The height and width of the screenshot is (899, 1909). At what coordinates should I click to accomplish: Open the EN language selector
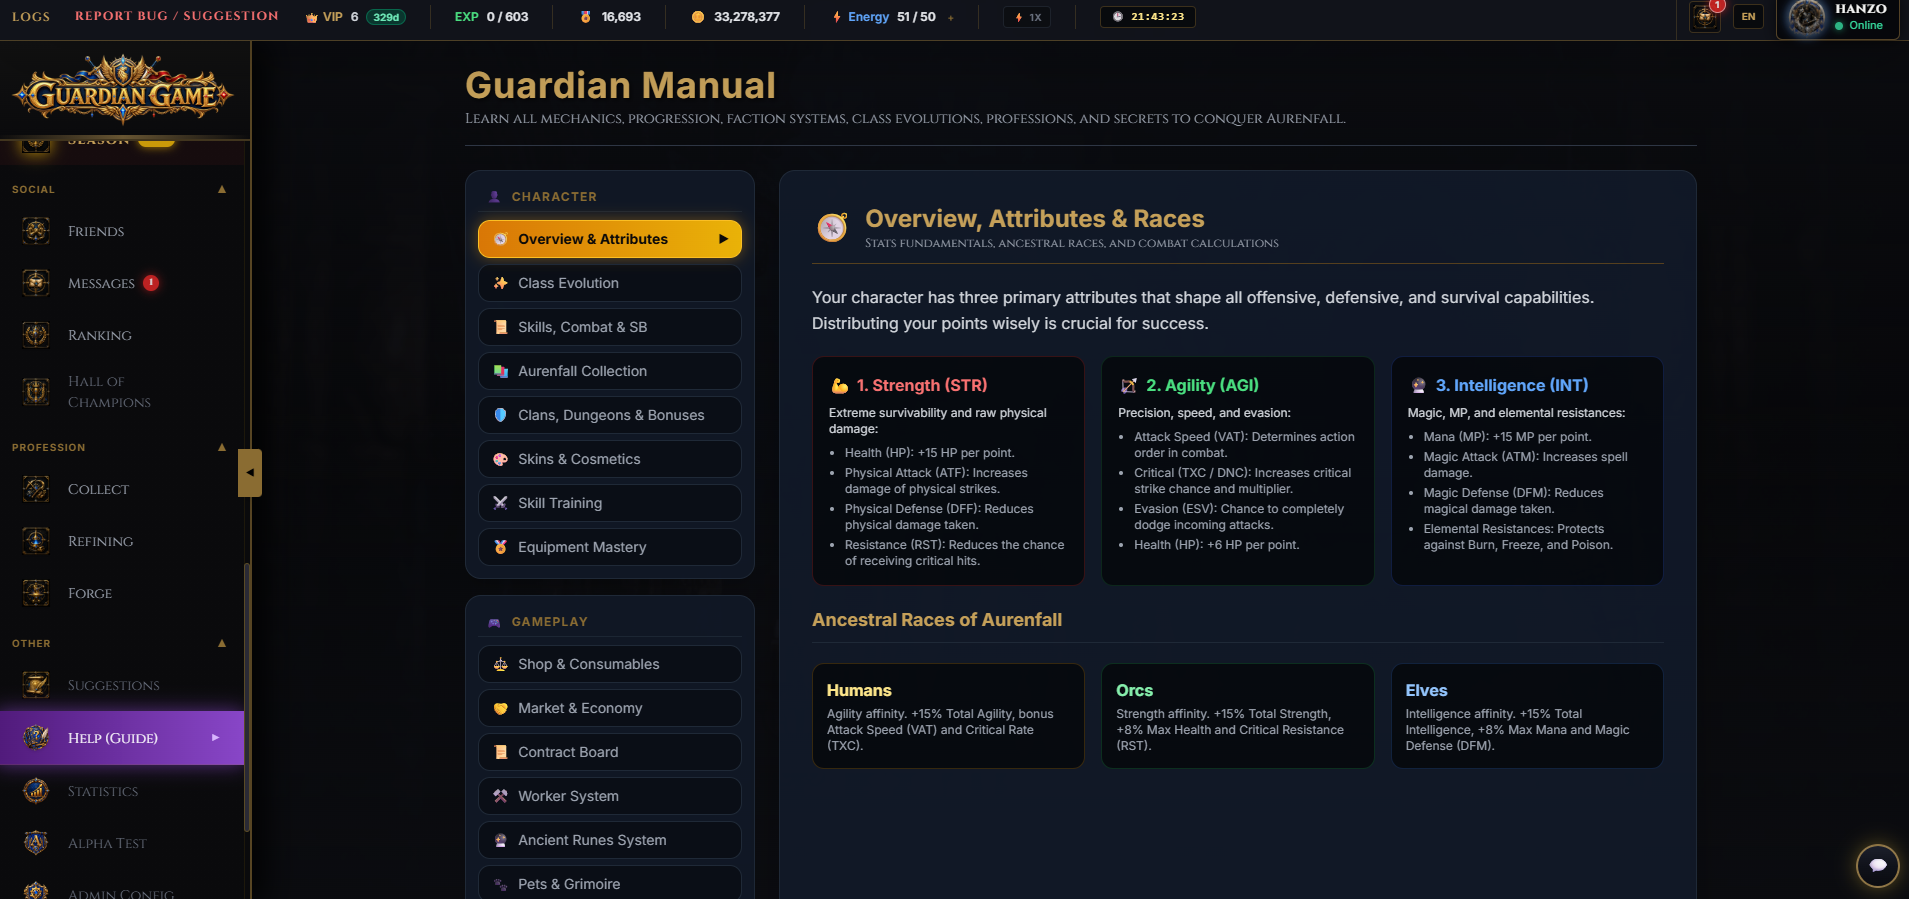(1748, 17)
